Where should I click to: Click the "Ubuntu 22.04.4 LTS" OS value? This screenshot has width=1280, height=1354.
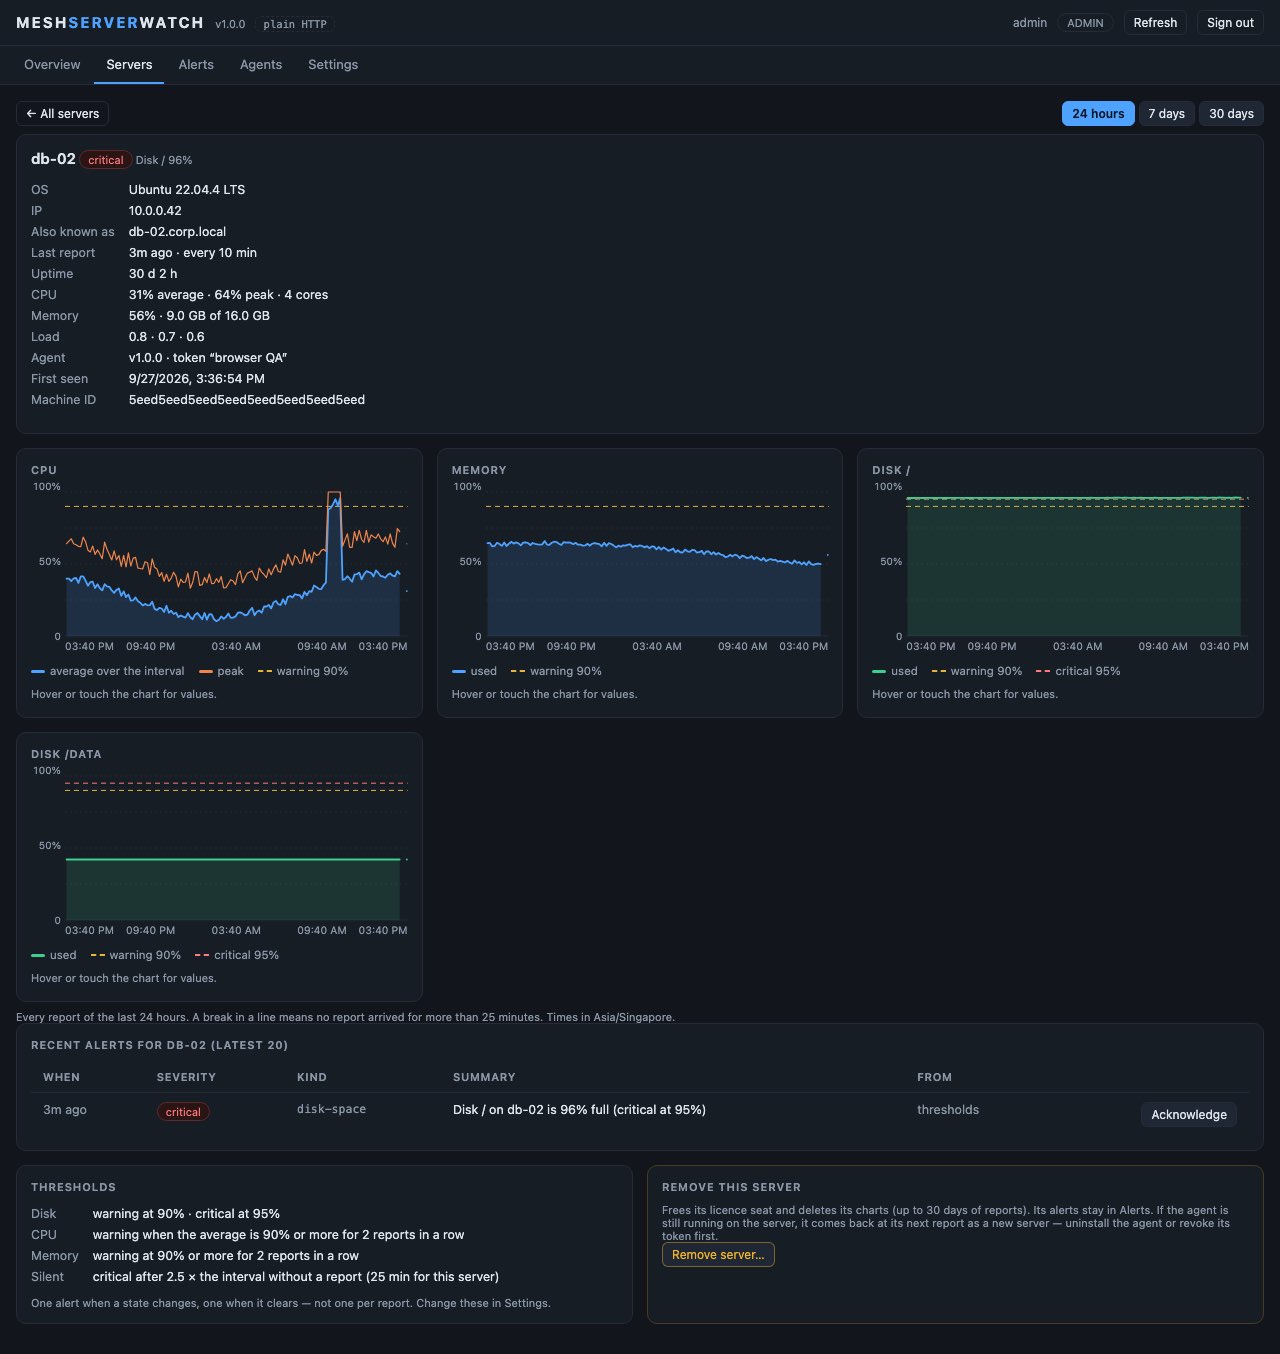(187, 190)
